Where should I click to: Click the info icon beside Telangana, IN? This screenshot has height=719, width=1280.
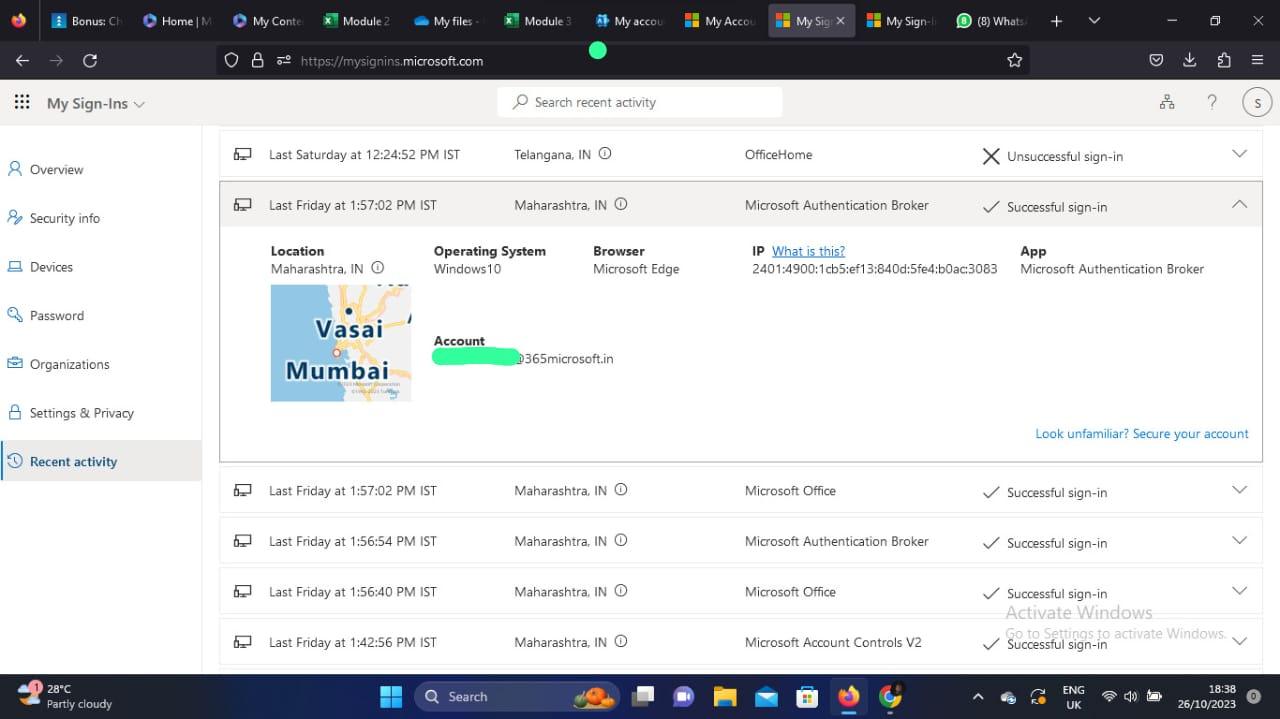pos(605,154)
